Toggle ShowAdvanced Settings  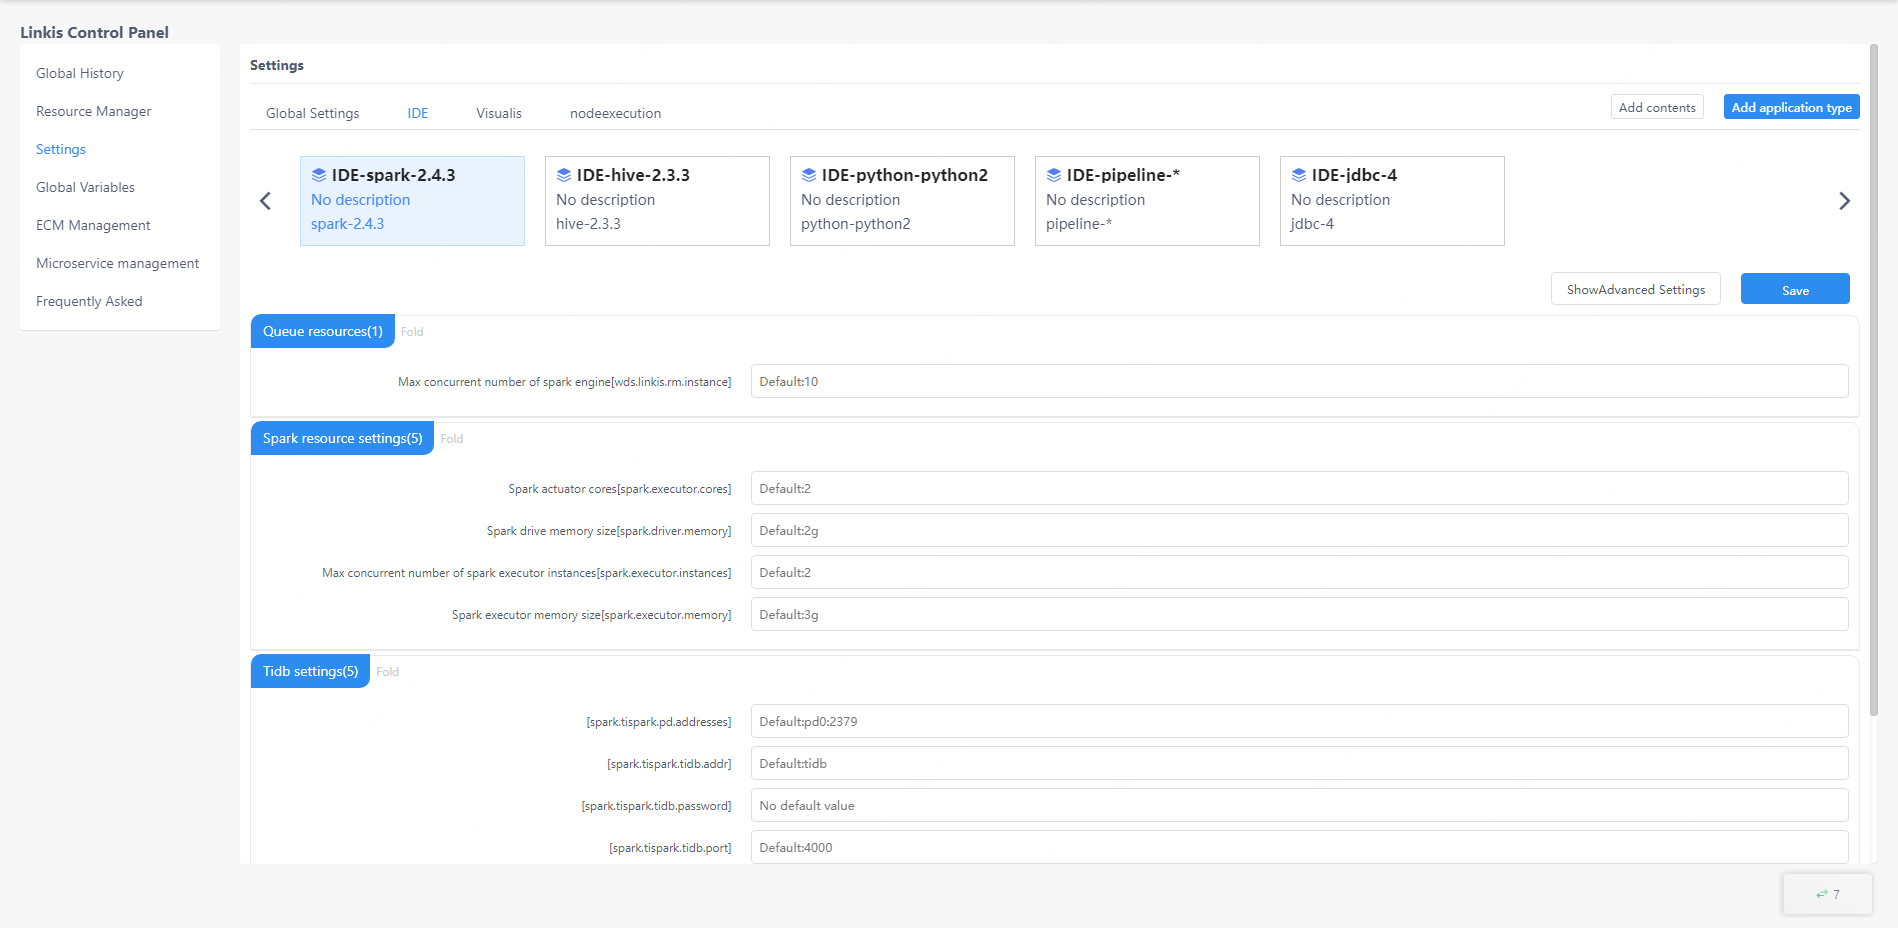1635,290
